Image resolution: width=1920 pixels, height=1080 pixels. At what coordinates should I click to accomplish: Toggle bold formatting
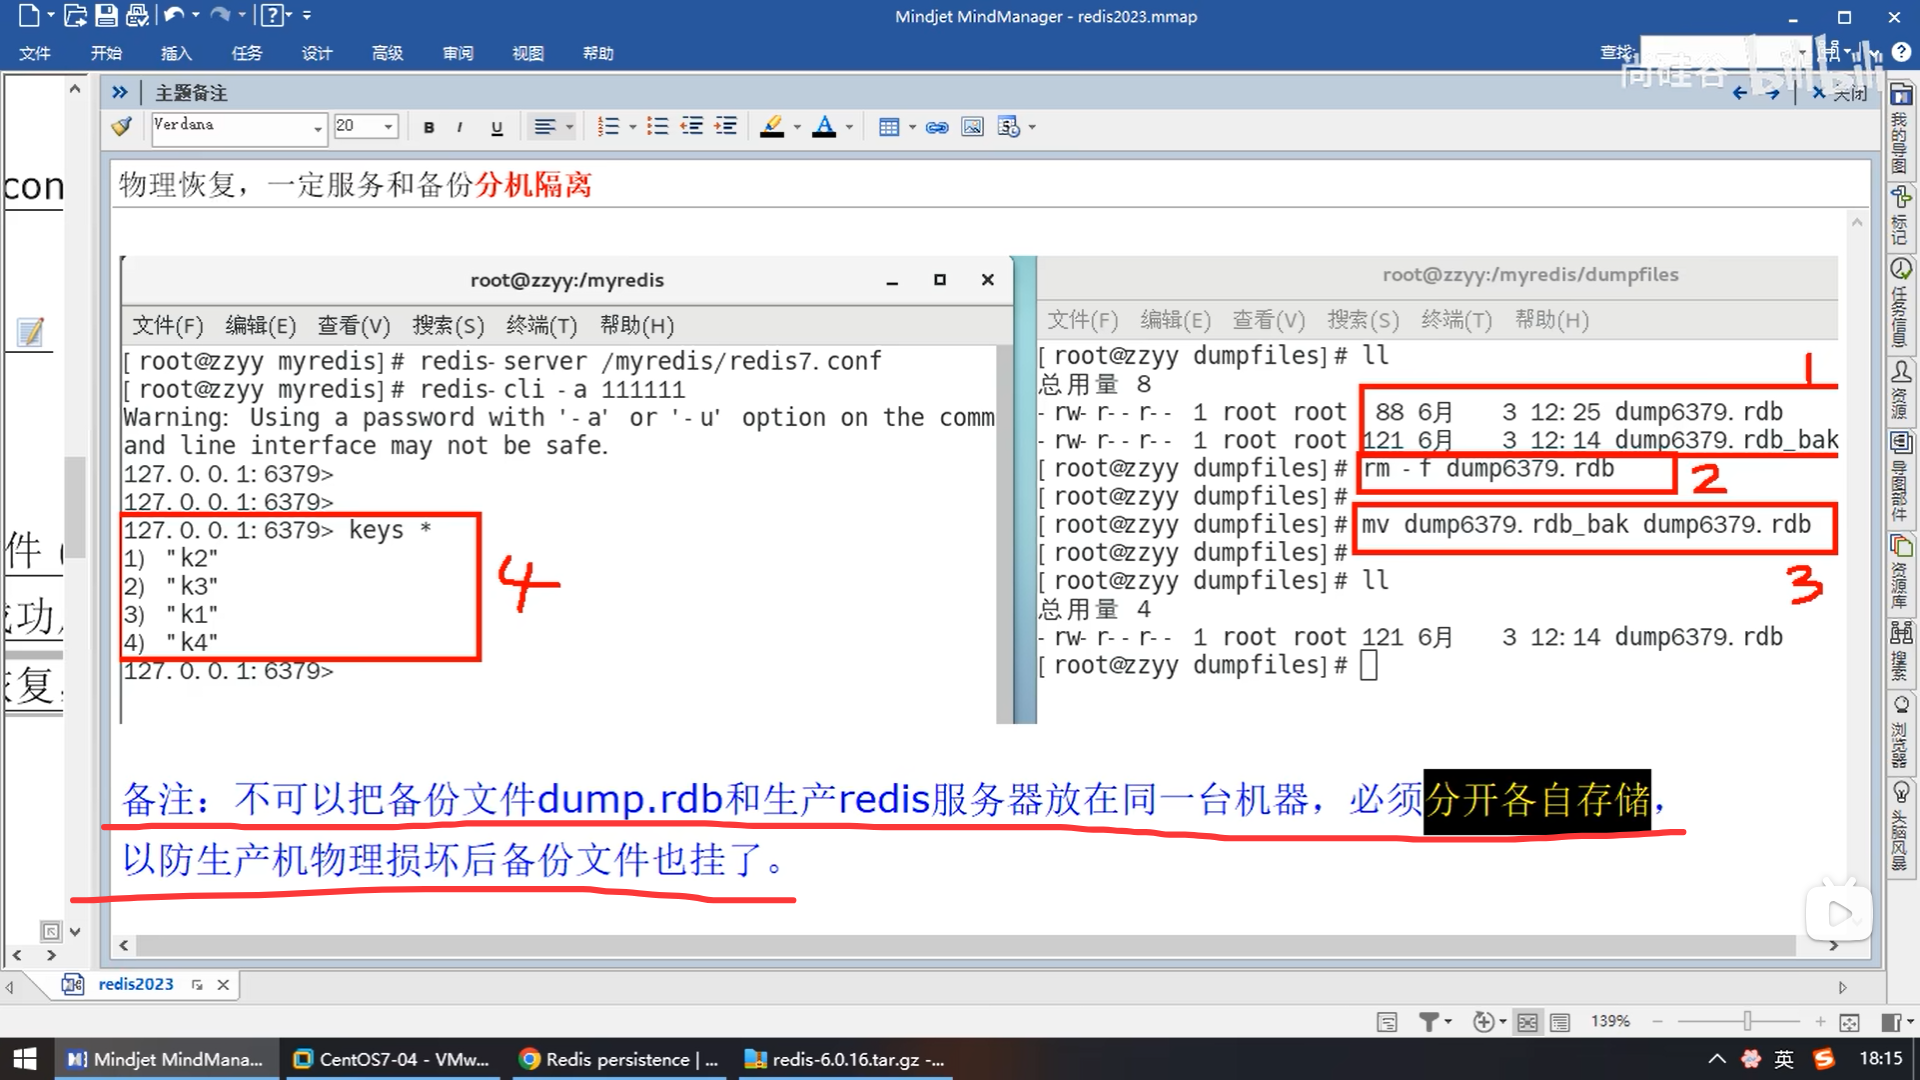[x=429, y=127]
